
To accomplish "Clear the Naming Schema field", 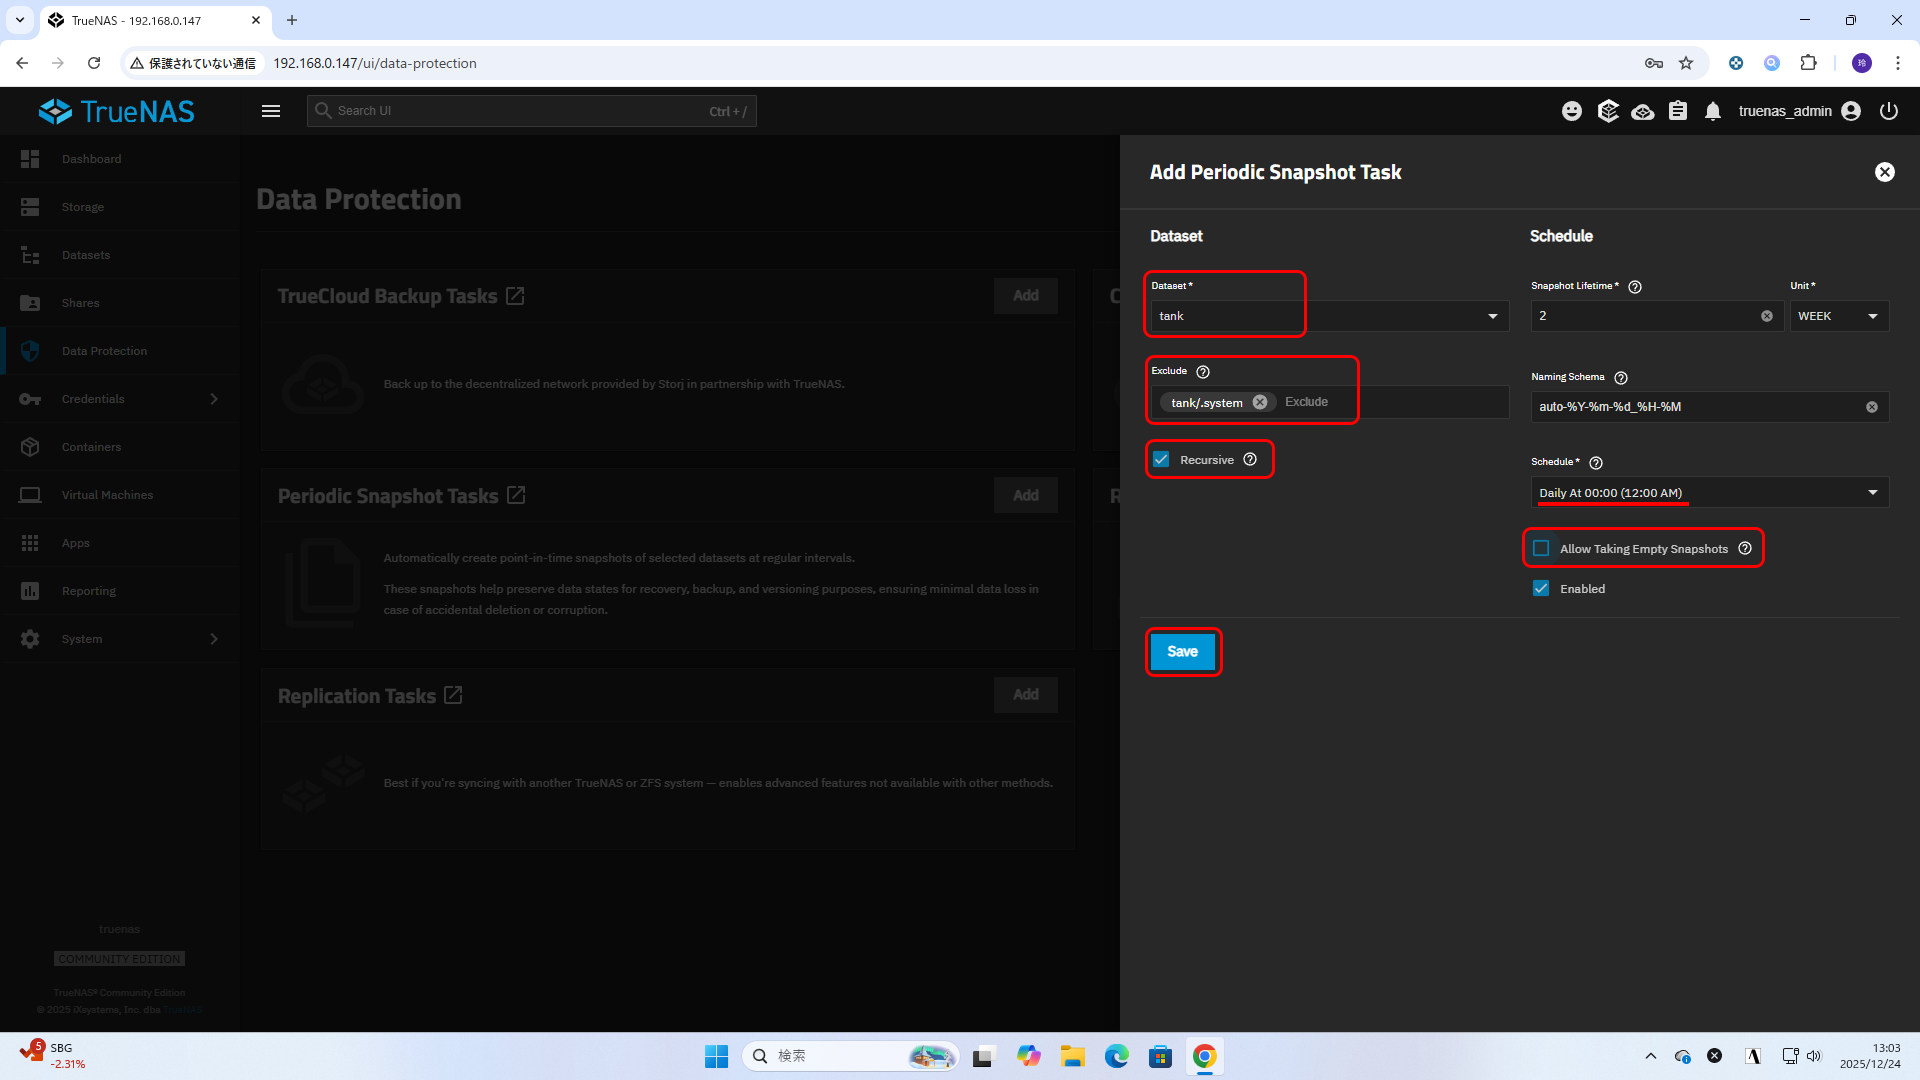I will pyautogui.click(x=1872, y=407).
